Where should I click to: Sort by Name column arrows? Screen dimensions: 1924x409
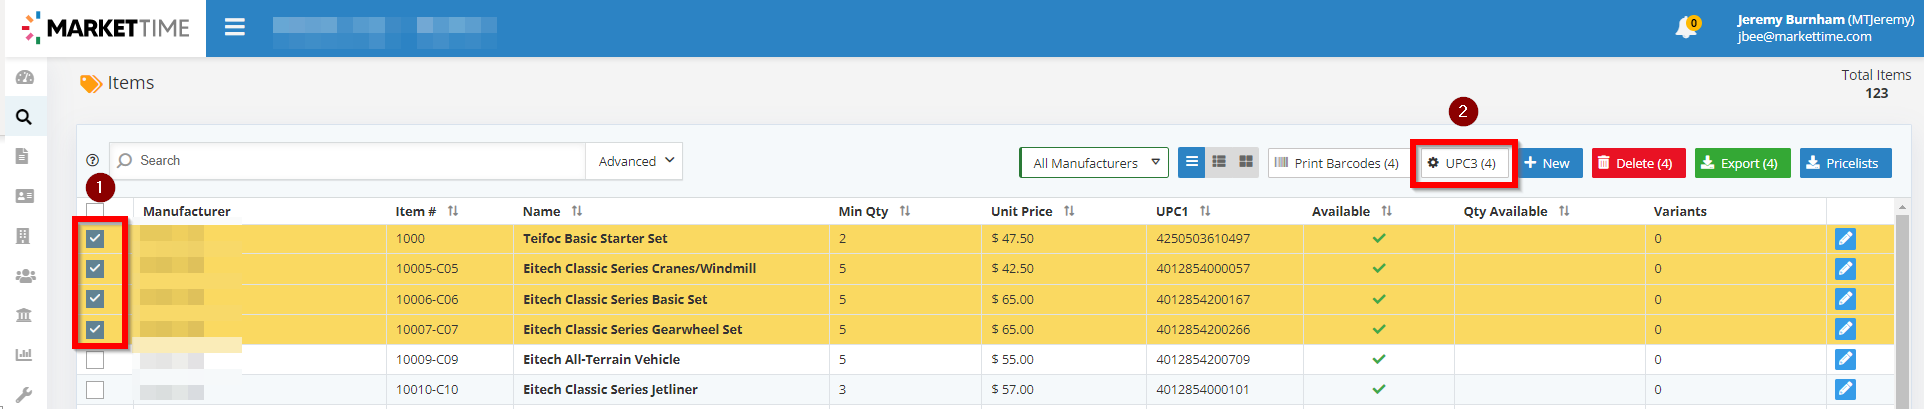pos(577,211)
